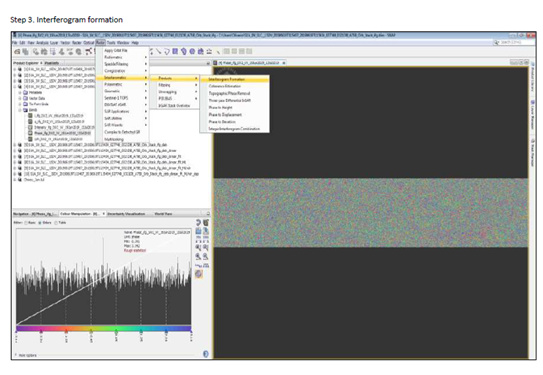Click the leftmost colour slider handle
Image resolution: width=543 pixels, height=375 pixels.
pyautogui.click(x=16, y=332)
